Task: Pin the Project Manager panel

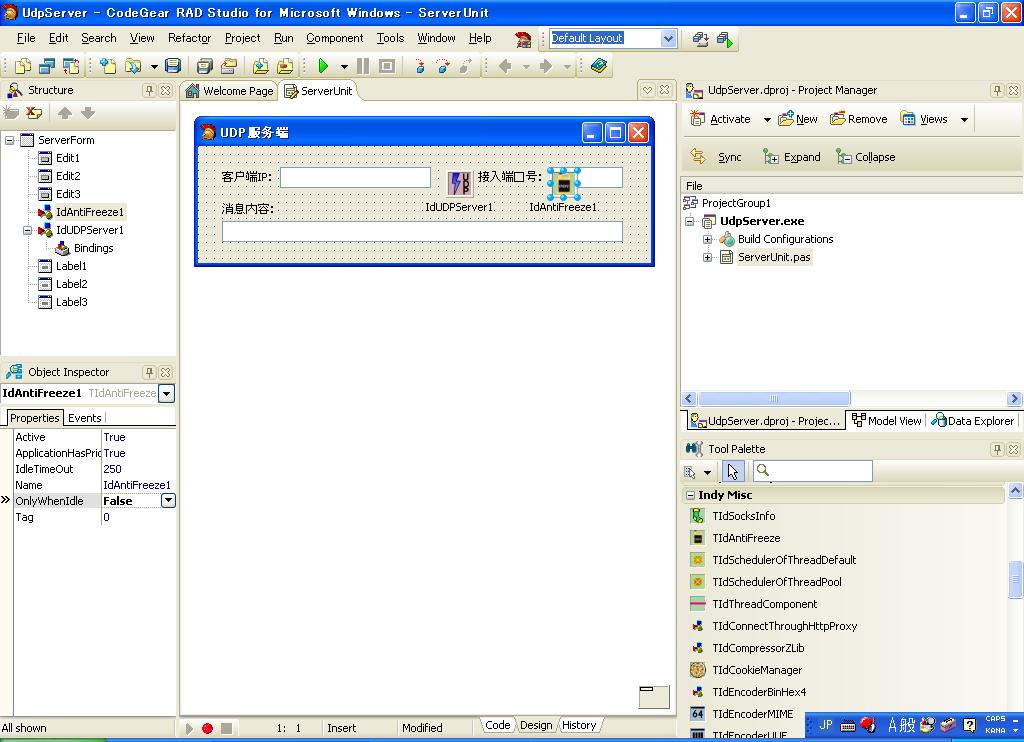Action: point(997,90)
